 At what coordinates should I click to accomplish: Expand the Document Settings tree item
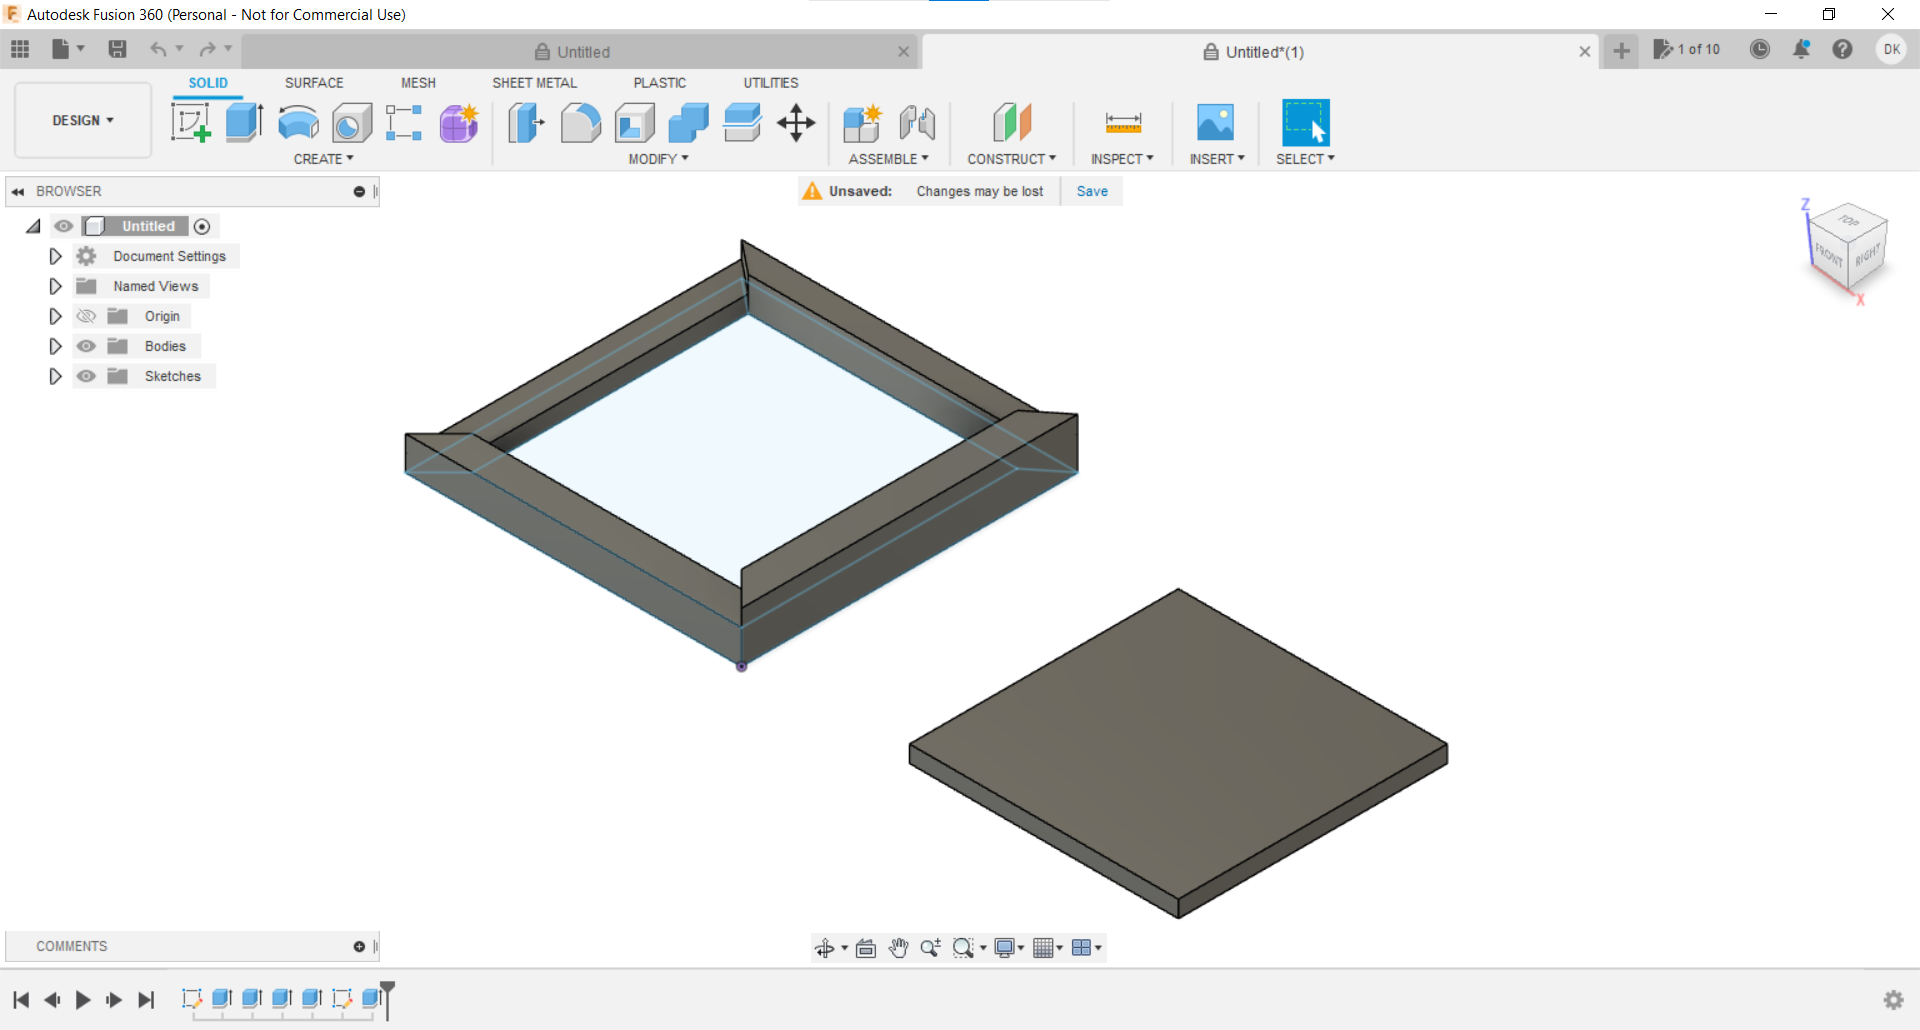[55, 256]
